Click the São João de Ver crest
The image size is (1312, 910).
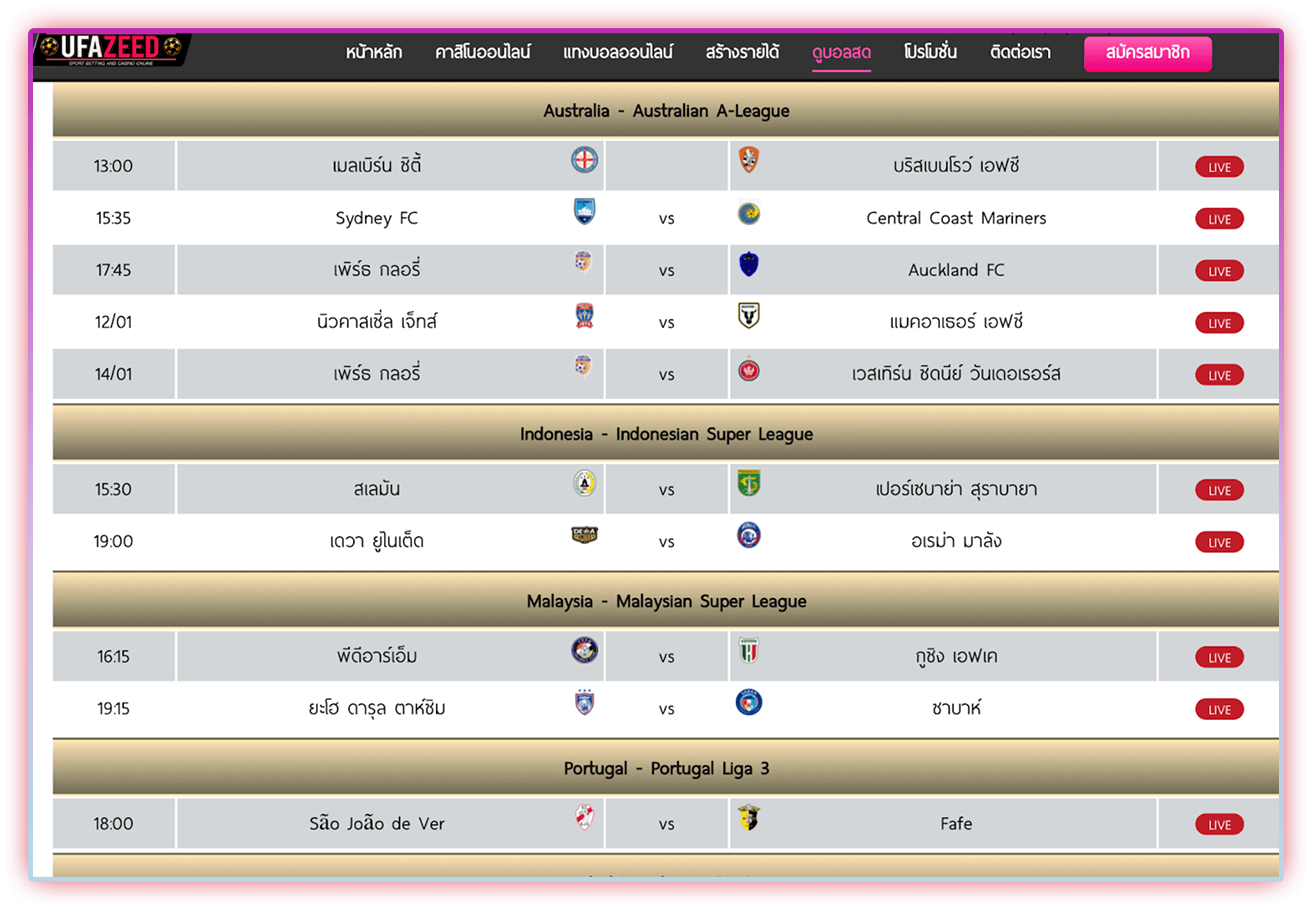[x=584, y=818]
